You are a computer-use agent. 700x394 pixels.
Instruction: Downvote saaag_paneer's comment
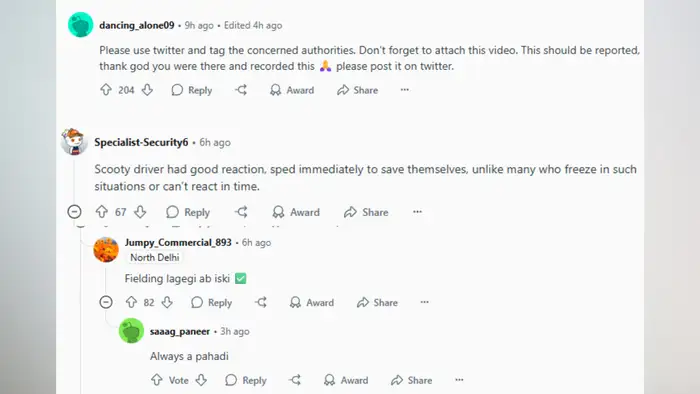[x=201, y=380]
